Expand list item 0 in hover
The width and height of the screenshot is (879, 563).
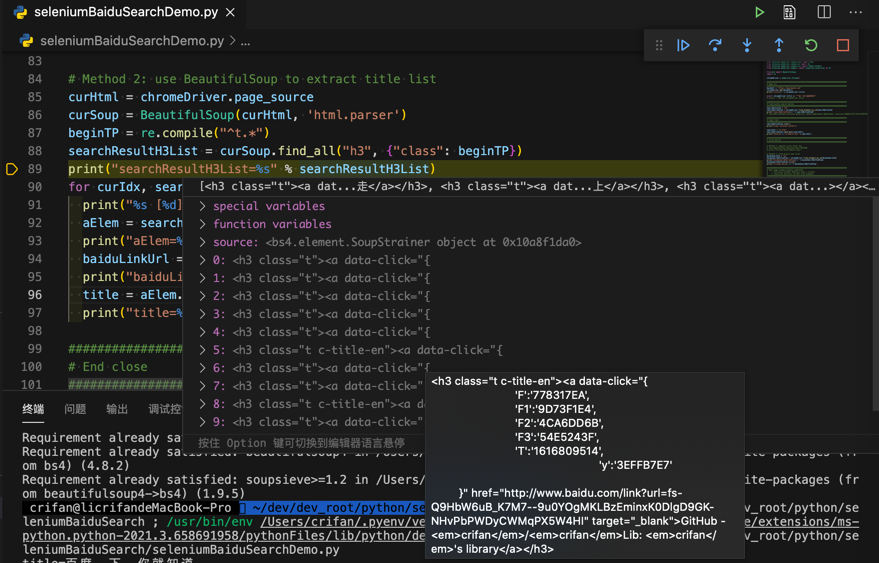[x=202, y=260]
